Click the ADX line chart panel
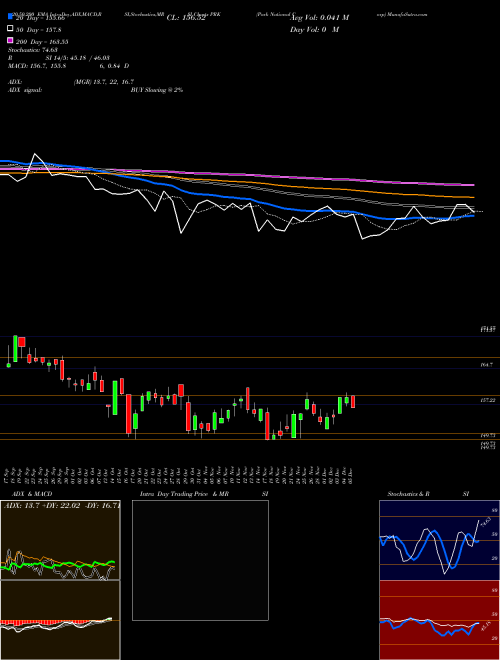This screenshot has width=500, height=660. coord(60,540)
